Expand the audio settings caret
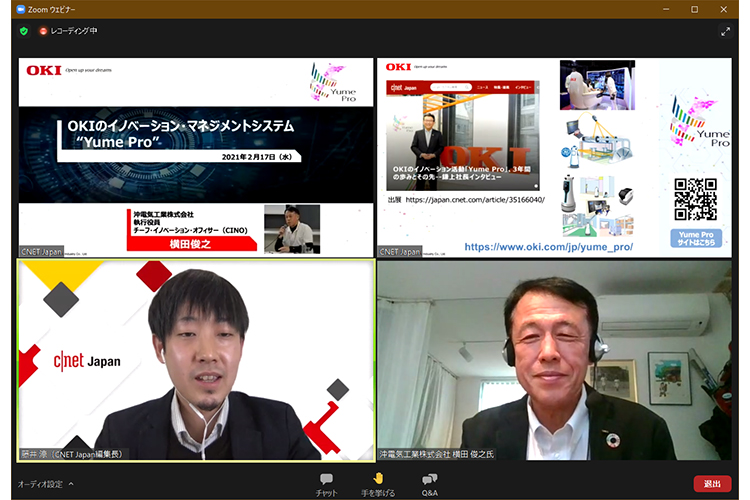The width and height of the screenshot is (750, 500). pyautogui.click(x=71, y=484)
